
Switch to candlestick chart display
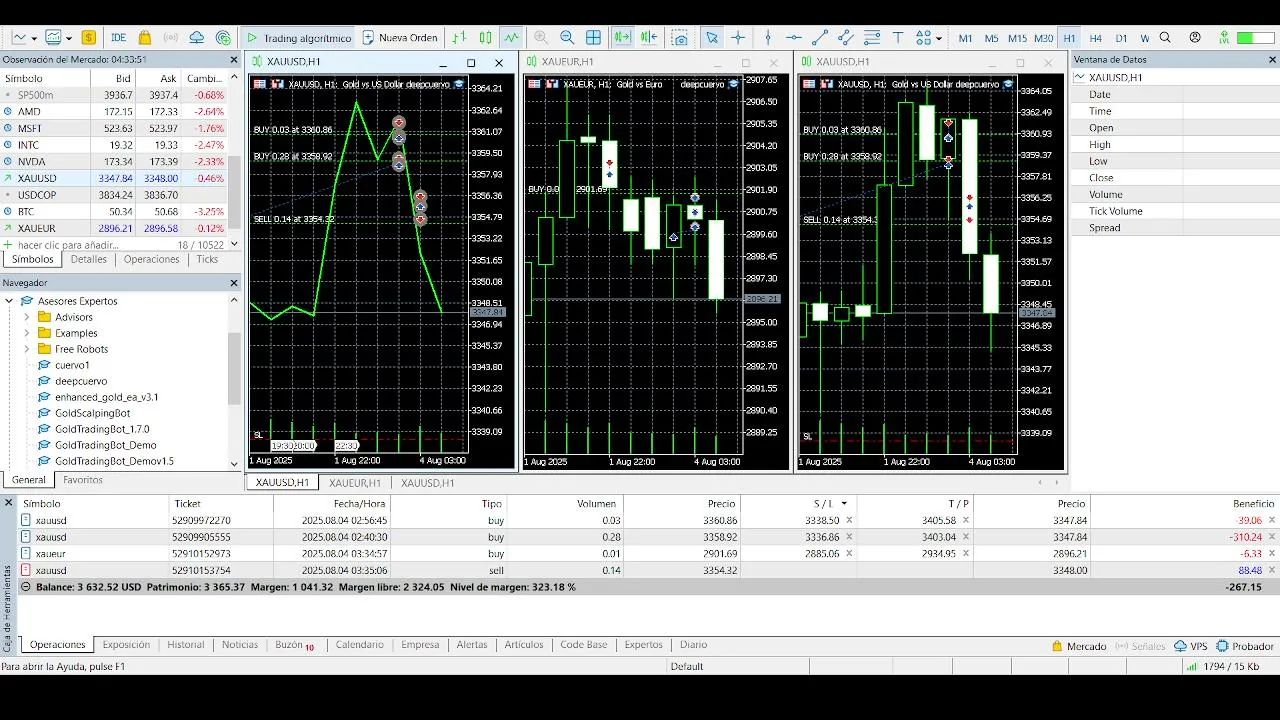[485, 38]
